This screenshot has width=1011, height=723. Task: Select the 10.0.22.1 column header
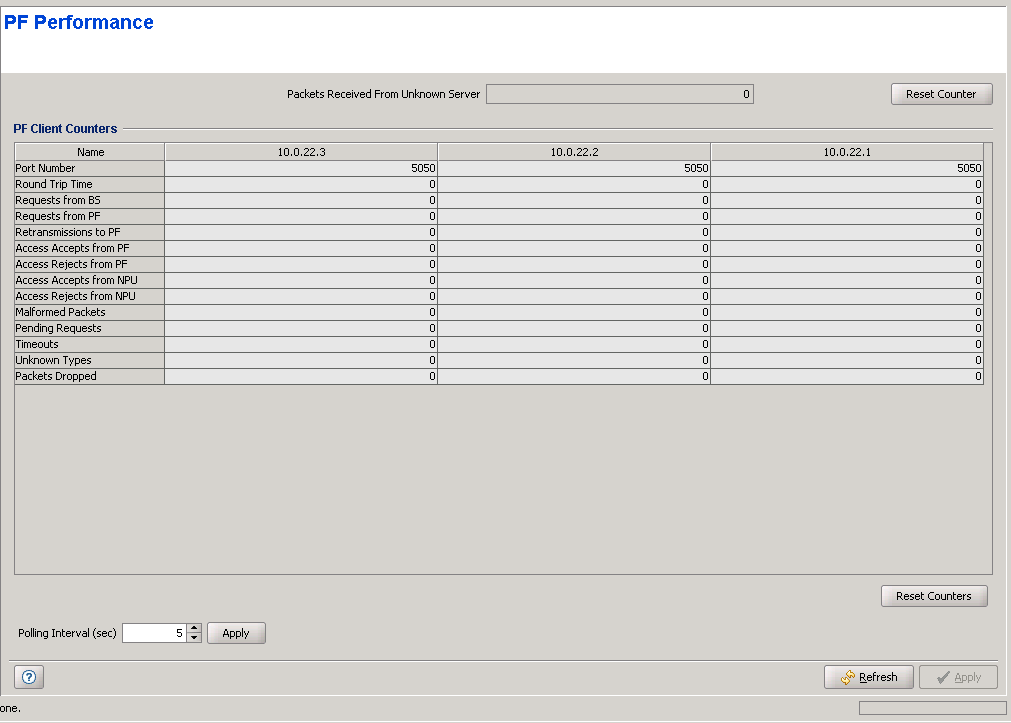(x=846, y=152)
